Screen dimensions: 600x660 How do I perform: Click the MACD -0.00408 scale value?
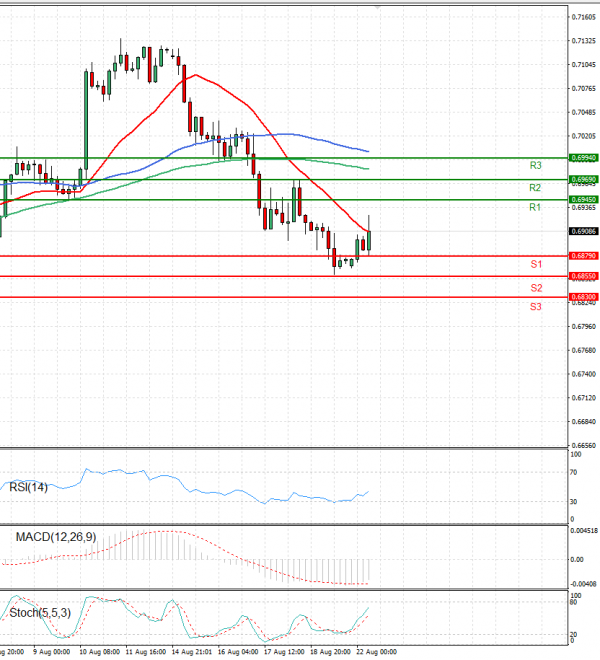click(x=584, y=584)
